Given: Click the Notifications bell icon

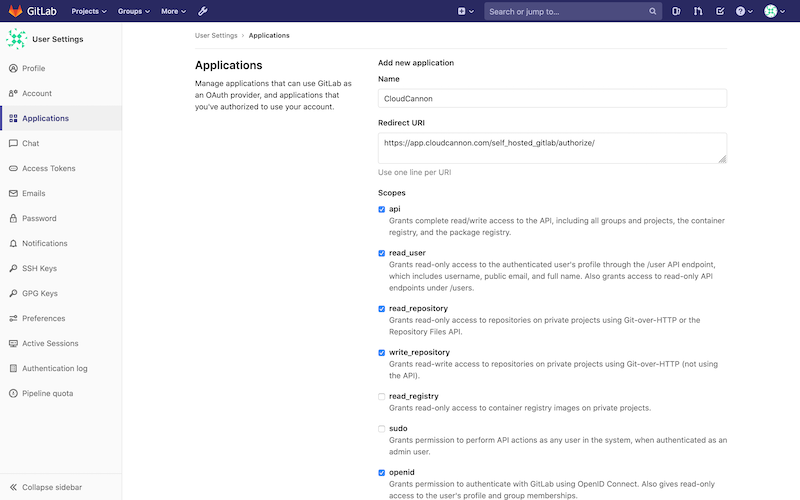Looking at the screenshot, I should (x=13, y=243).
